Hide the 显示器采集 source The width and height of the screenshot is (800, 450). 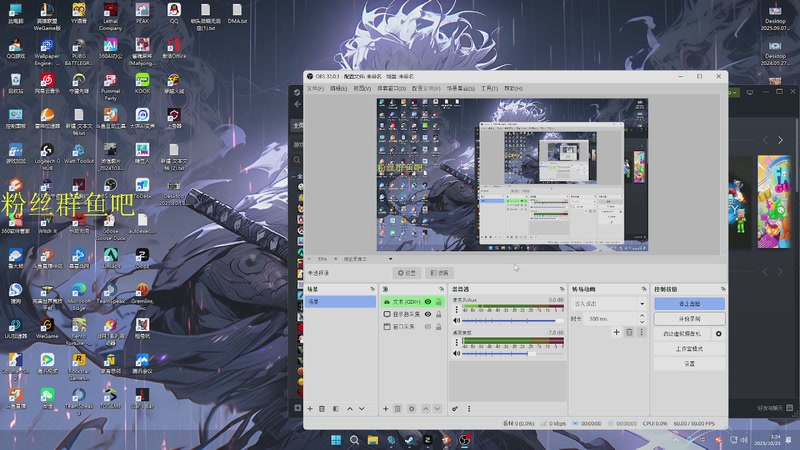[x=428, y=314]
